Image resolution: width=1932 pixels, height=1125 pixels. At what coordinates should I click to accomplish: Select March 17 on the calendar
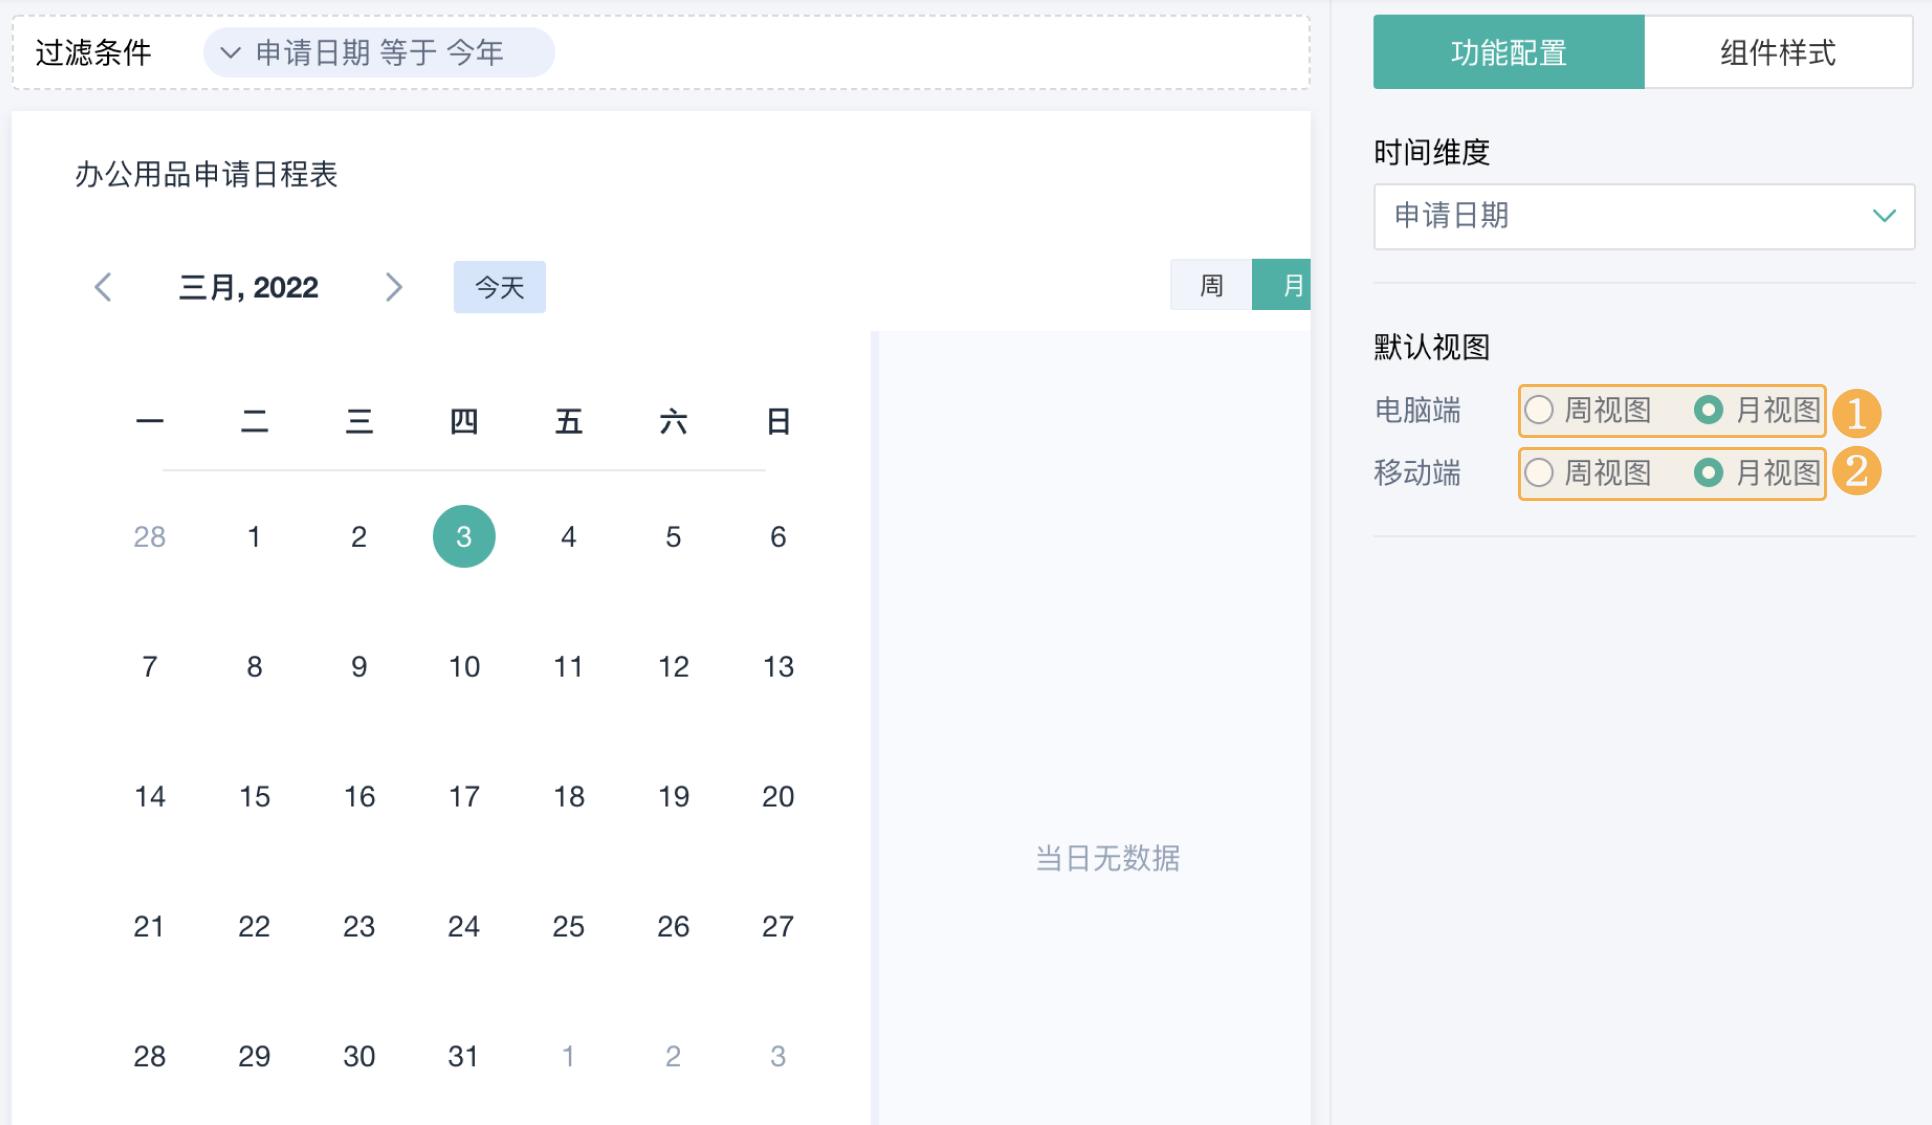tap(463, 796)
